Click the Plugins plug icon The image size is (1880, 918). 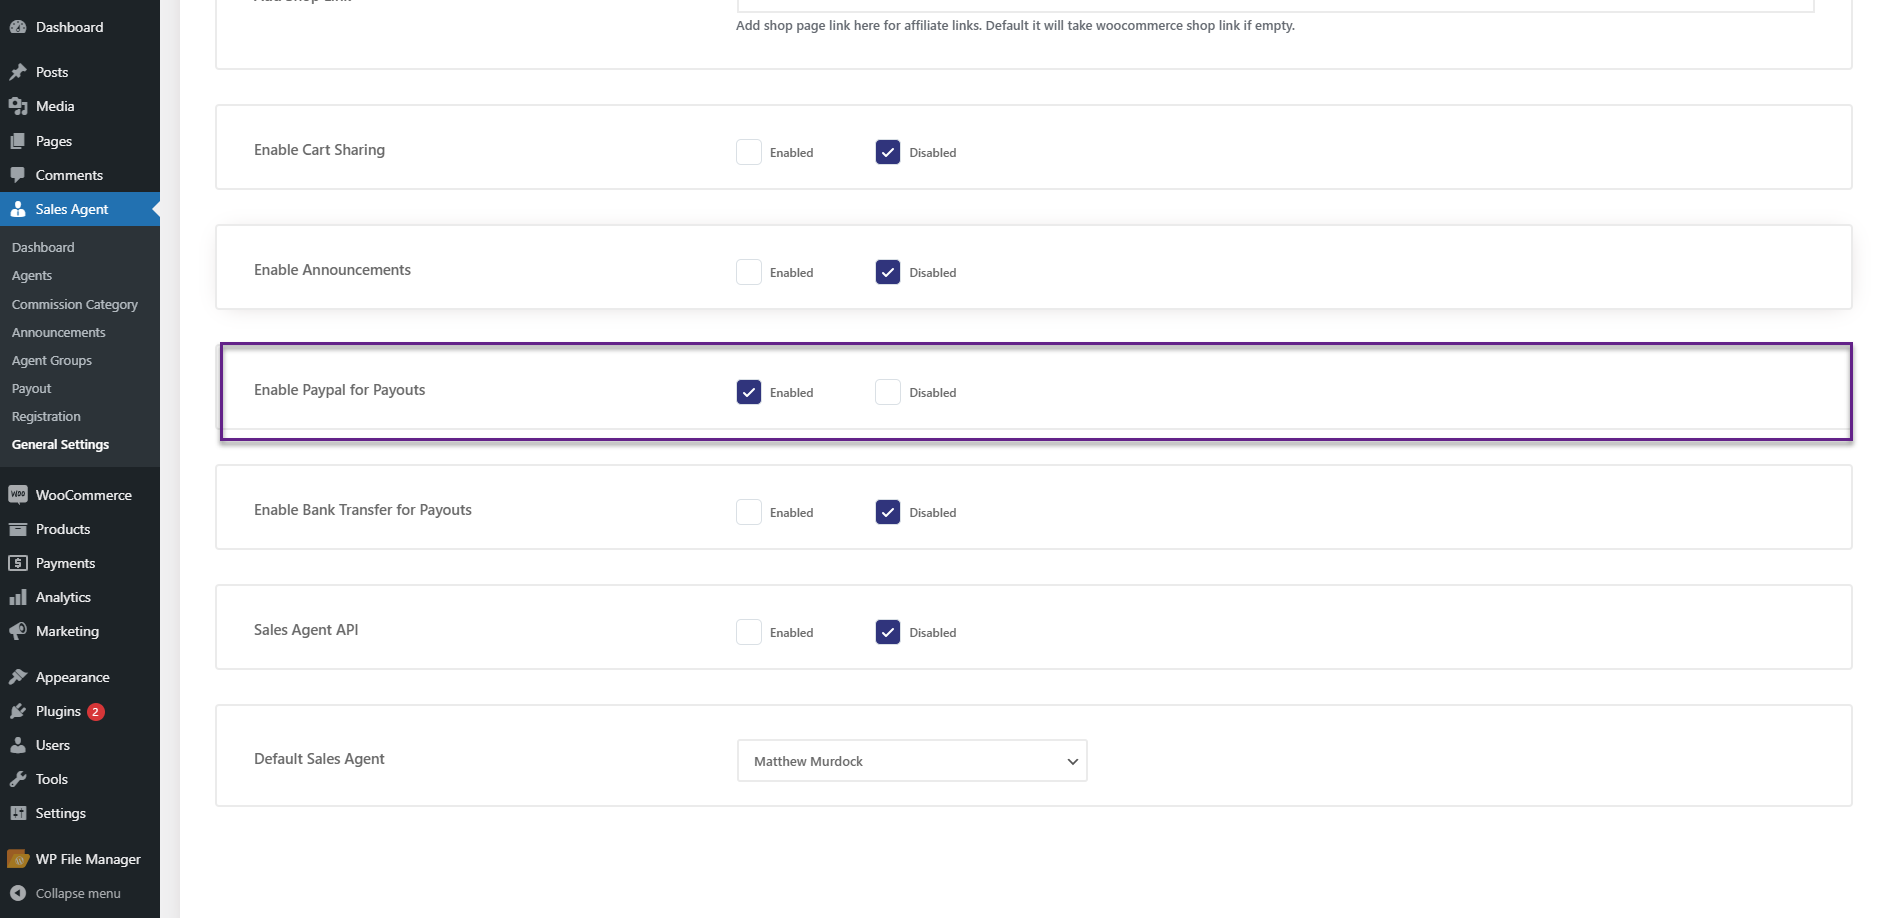click(x=18, y=711)
